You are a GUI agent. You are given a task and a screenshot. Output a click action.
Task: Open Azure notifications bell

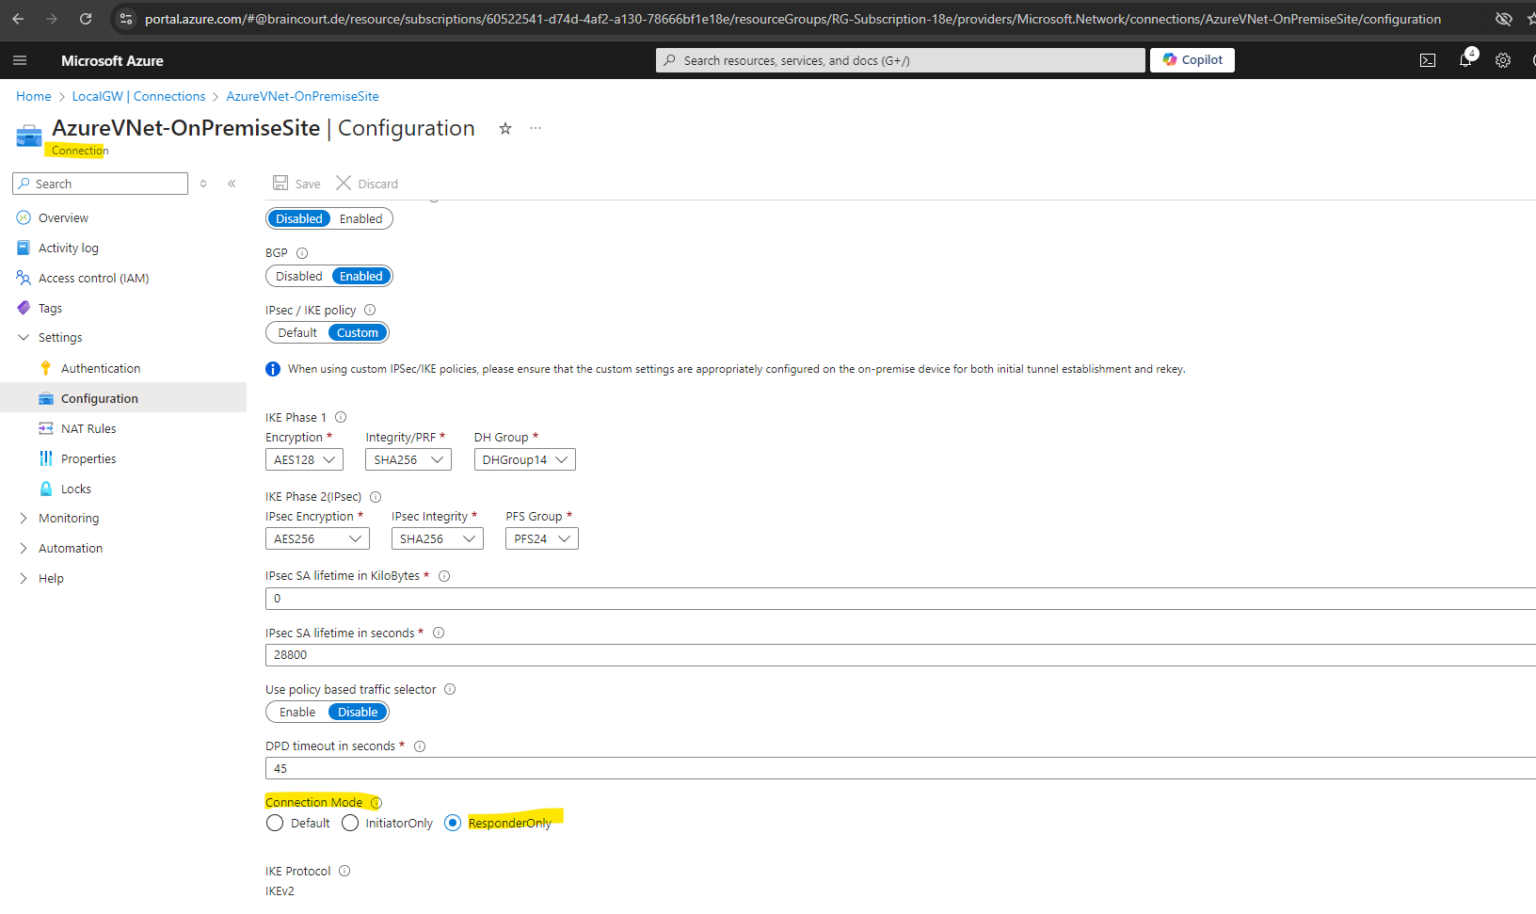pyautogui.click(x=1465, y=60)
